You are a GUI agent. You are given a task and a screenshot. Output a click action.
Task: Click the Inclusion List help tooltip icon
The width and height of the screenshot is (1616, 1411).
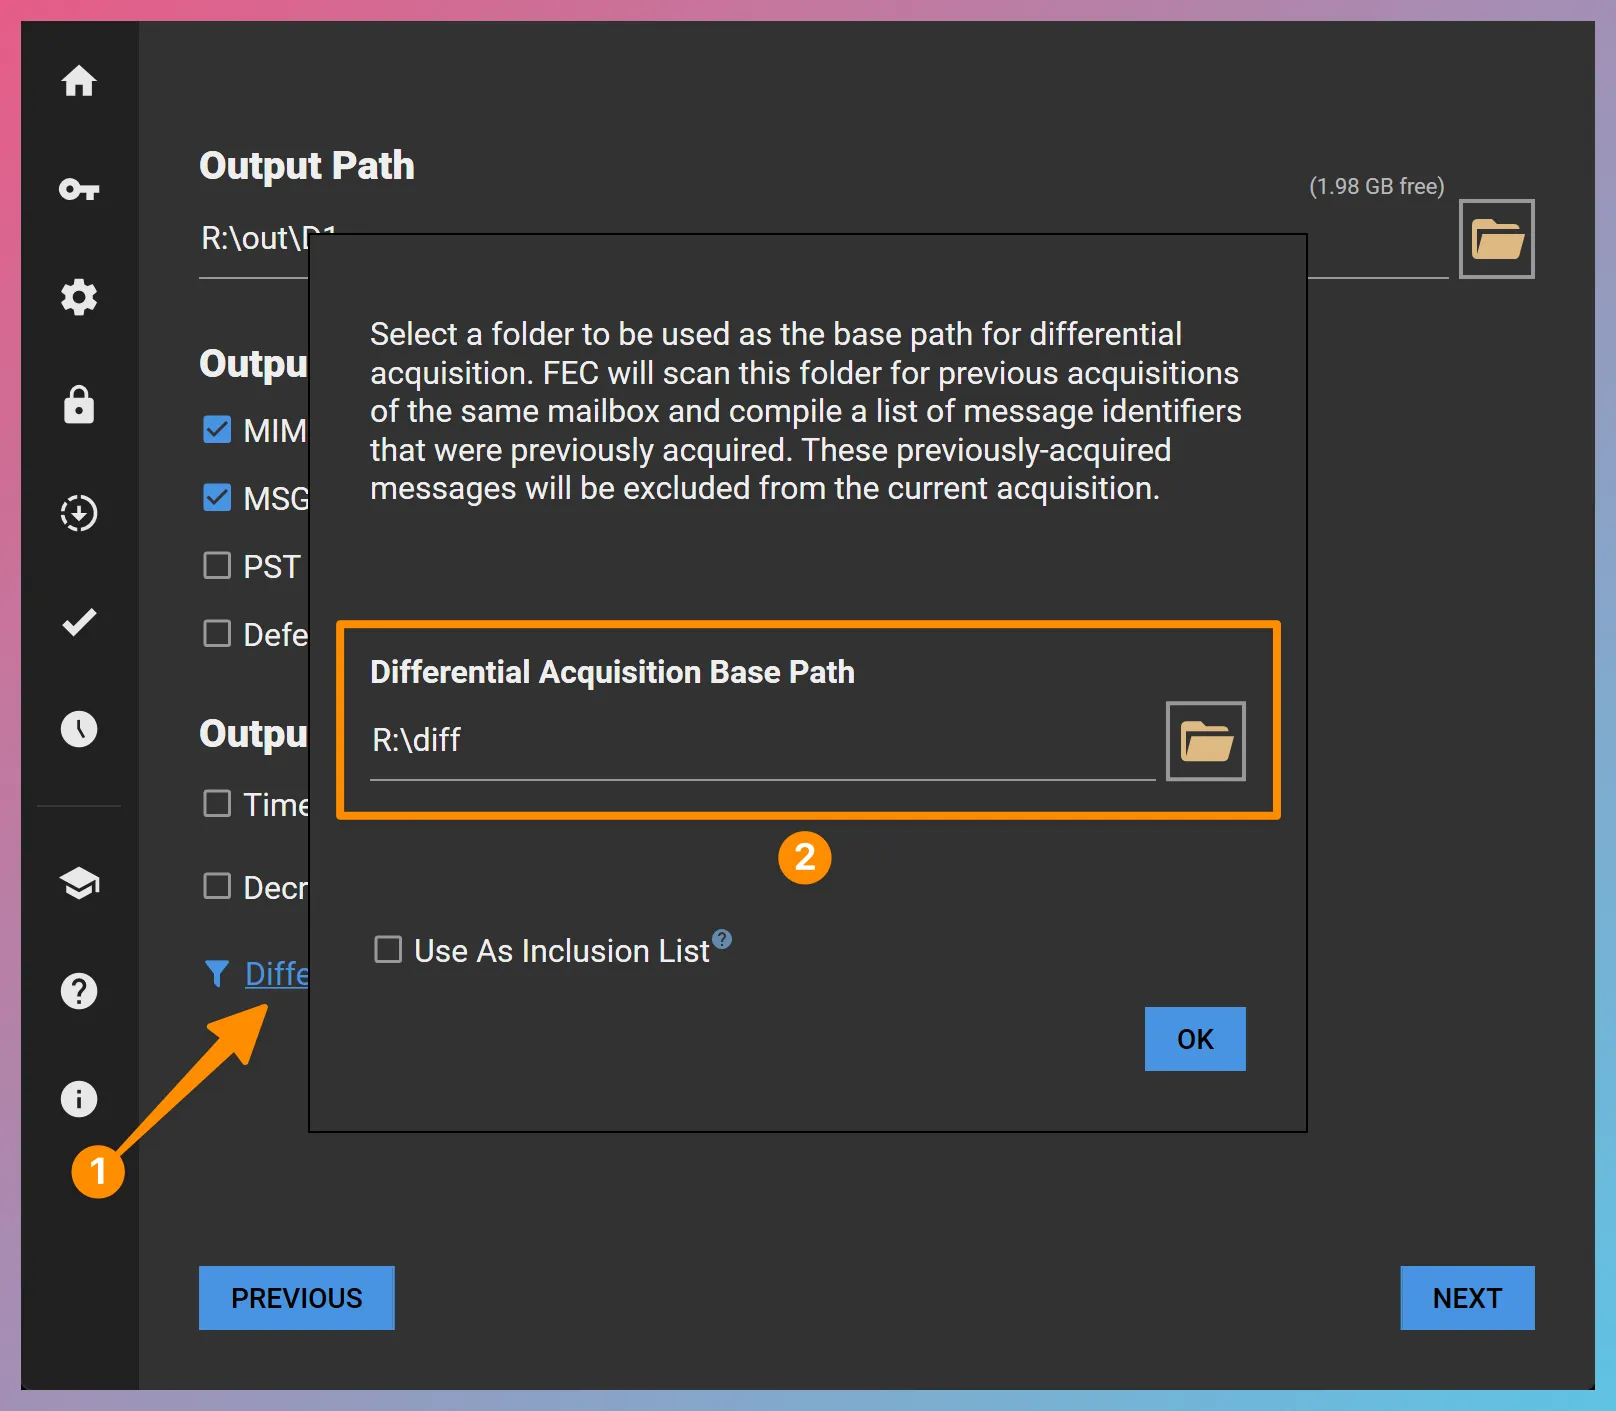tap(722, 939)
